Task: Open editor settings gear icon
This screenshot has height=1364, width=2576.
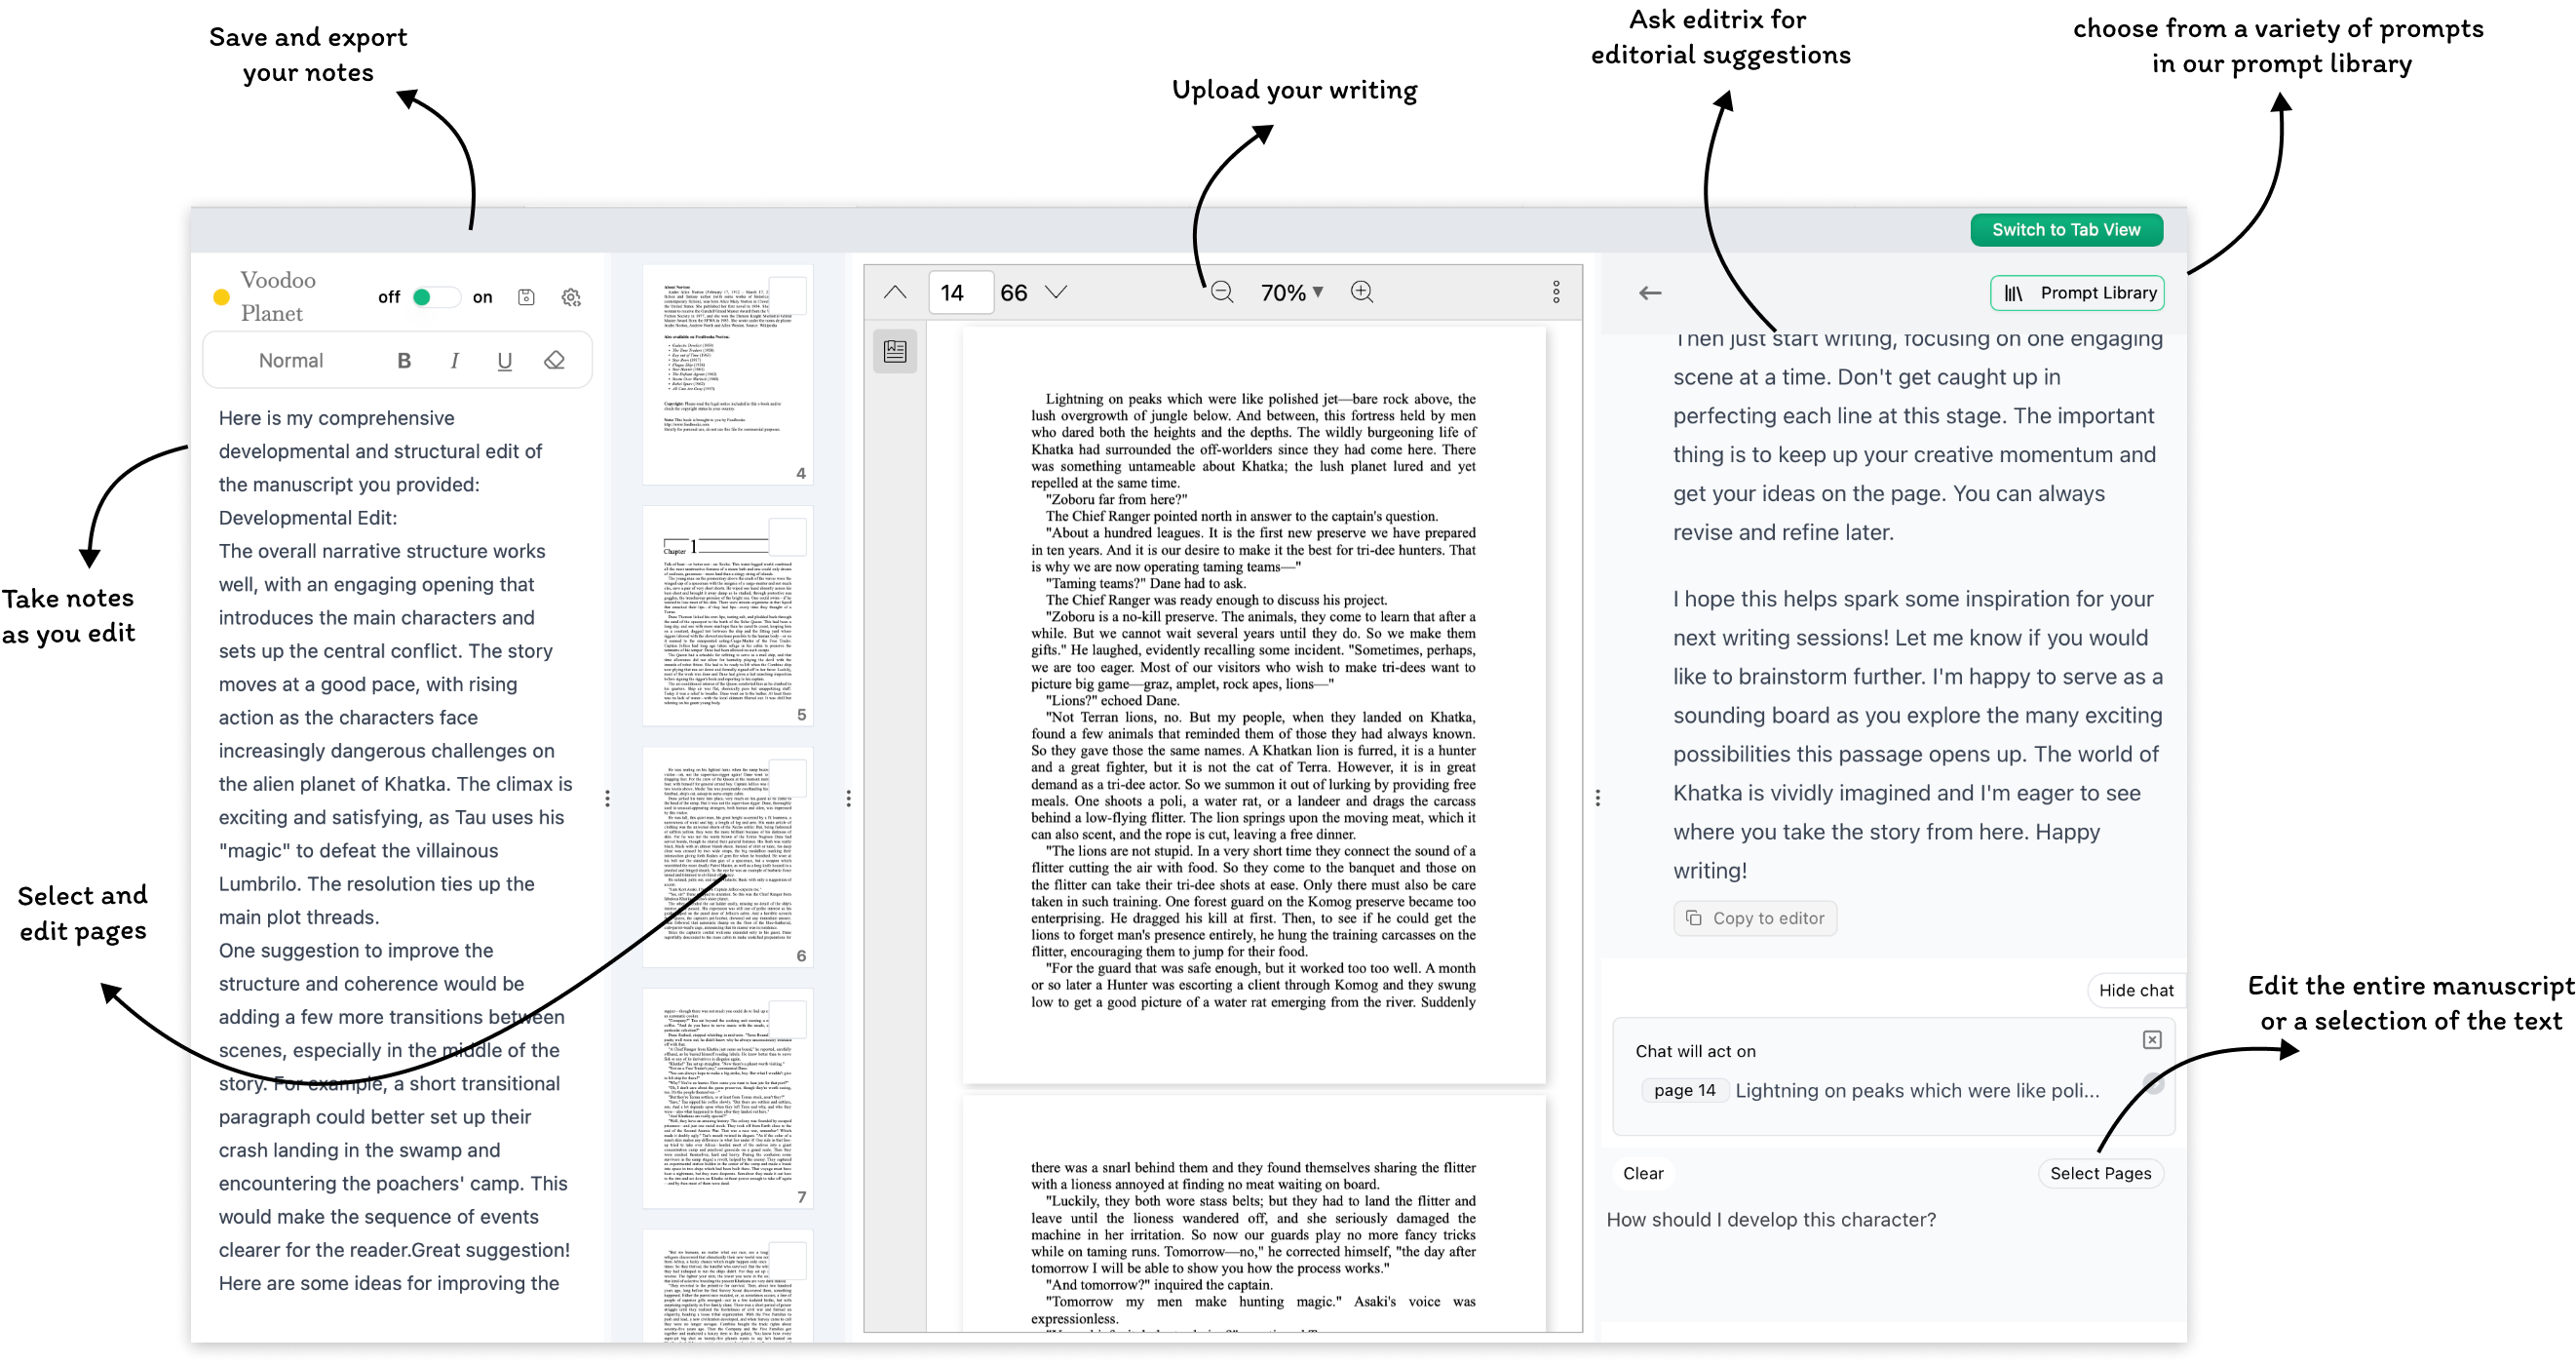Action: tap(571, 297)
